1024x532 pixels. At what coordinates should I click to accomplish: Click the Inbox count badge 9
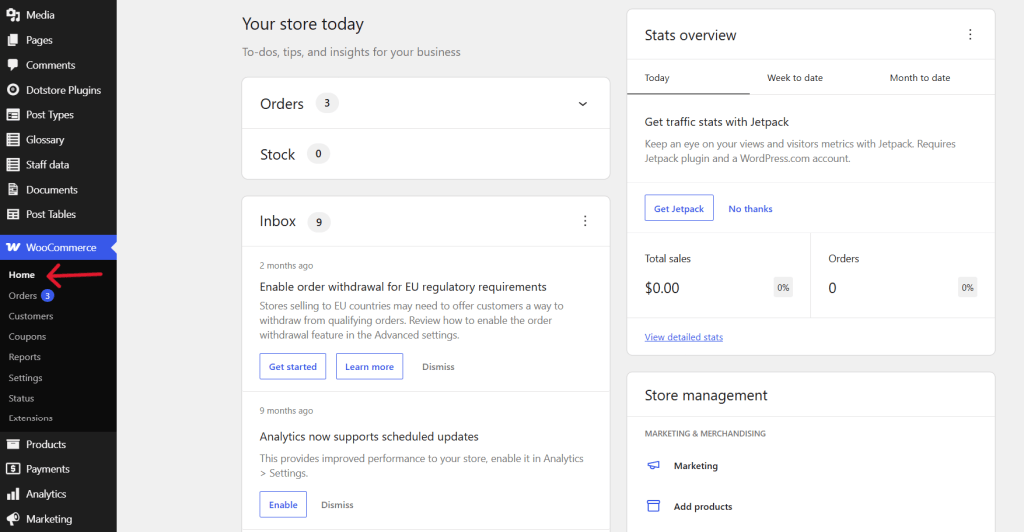pos(319,222)
